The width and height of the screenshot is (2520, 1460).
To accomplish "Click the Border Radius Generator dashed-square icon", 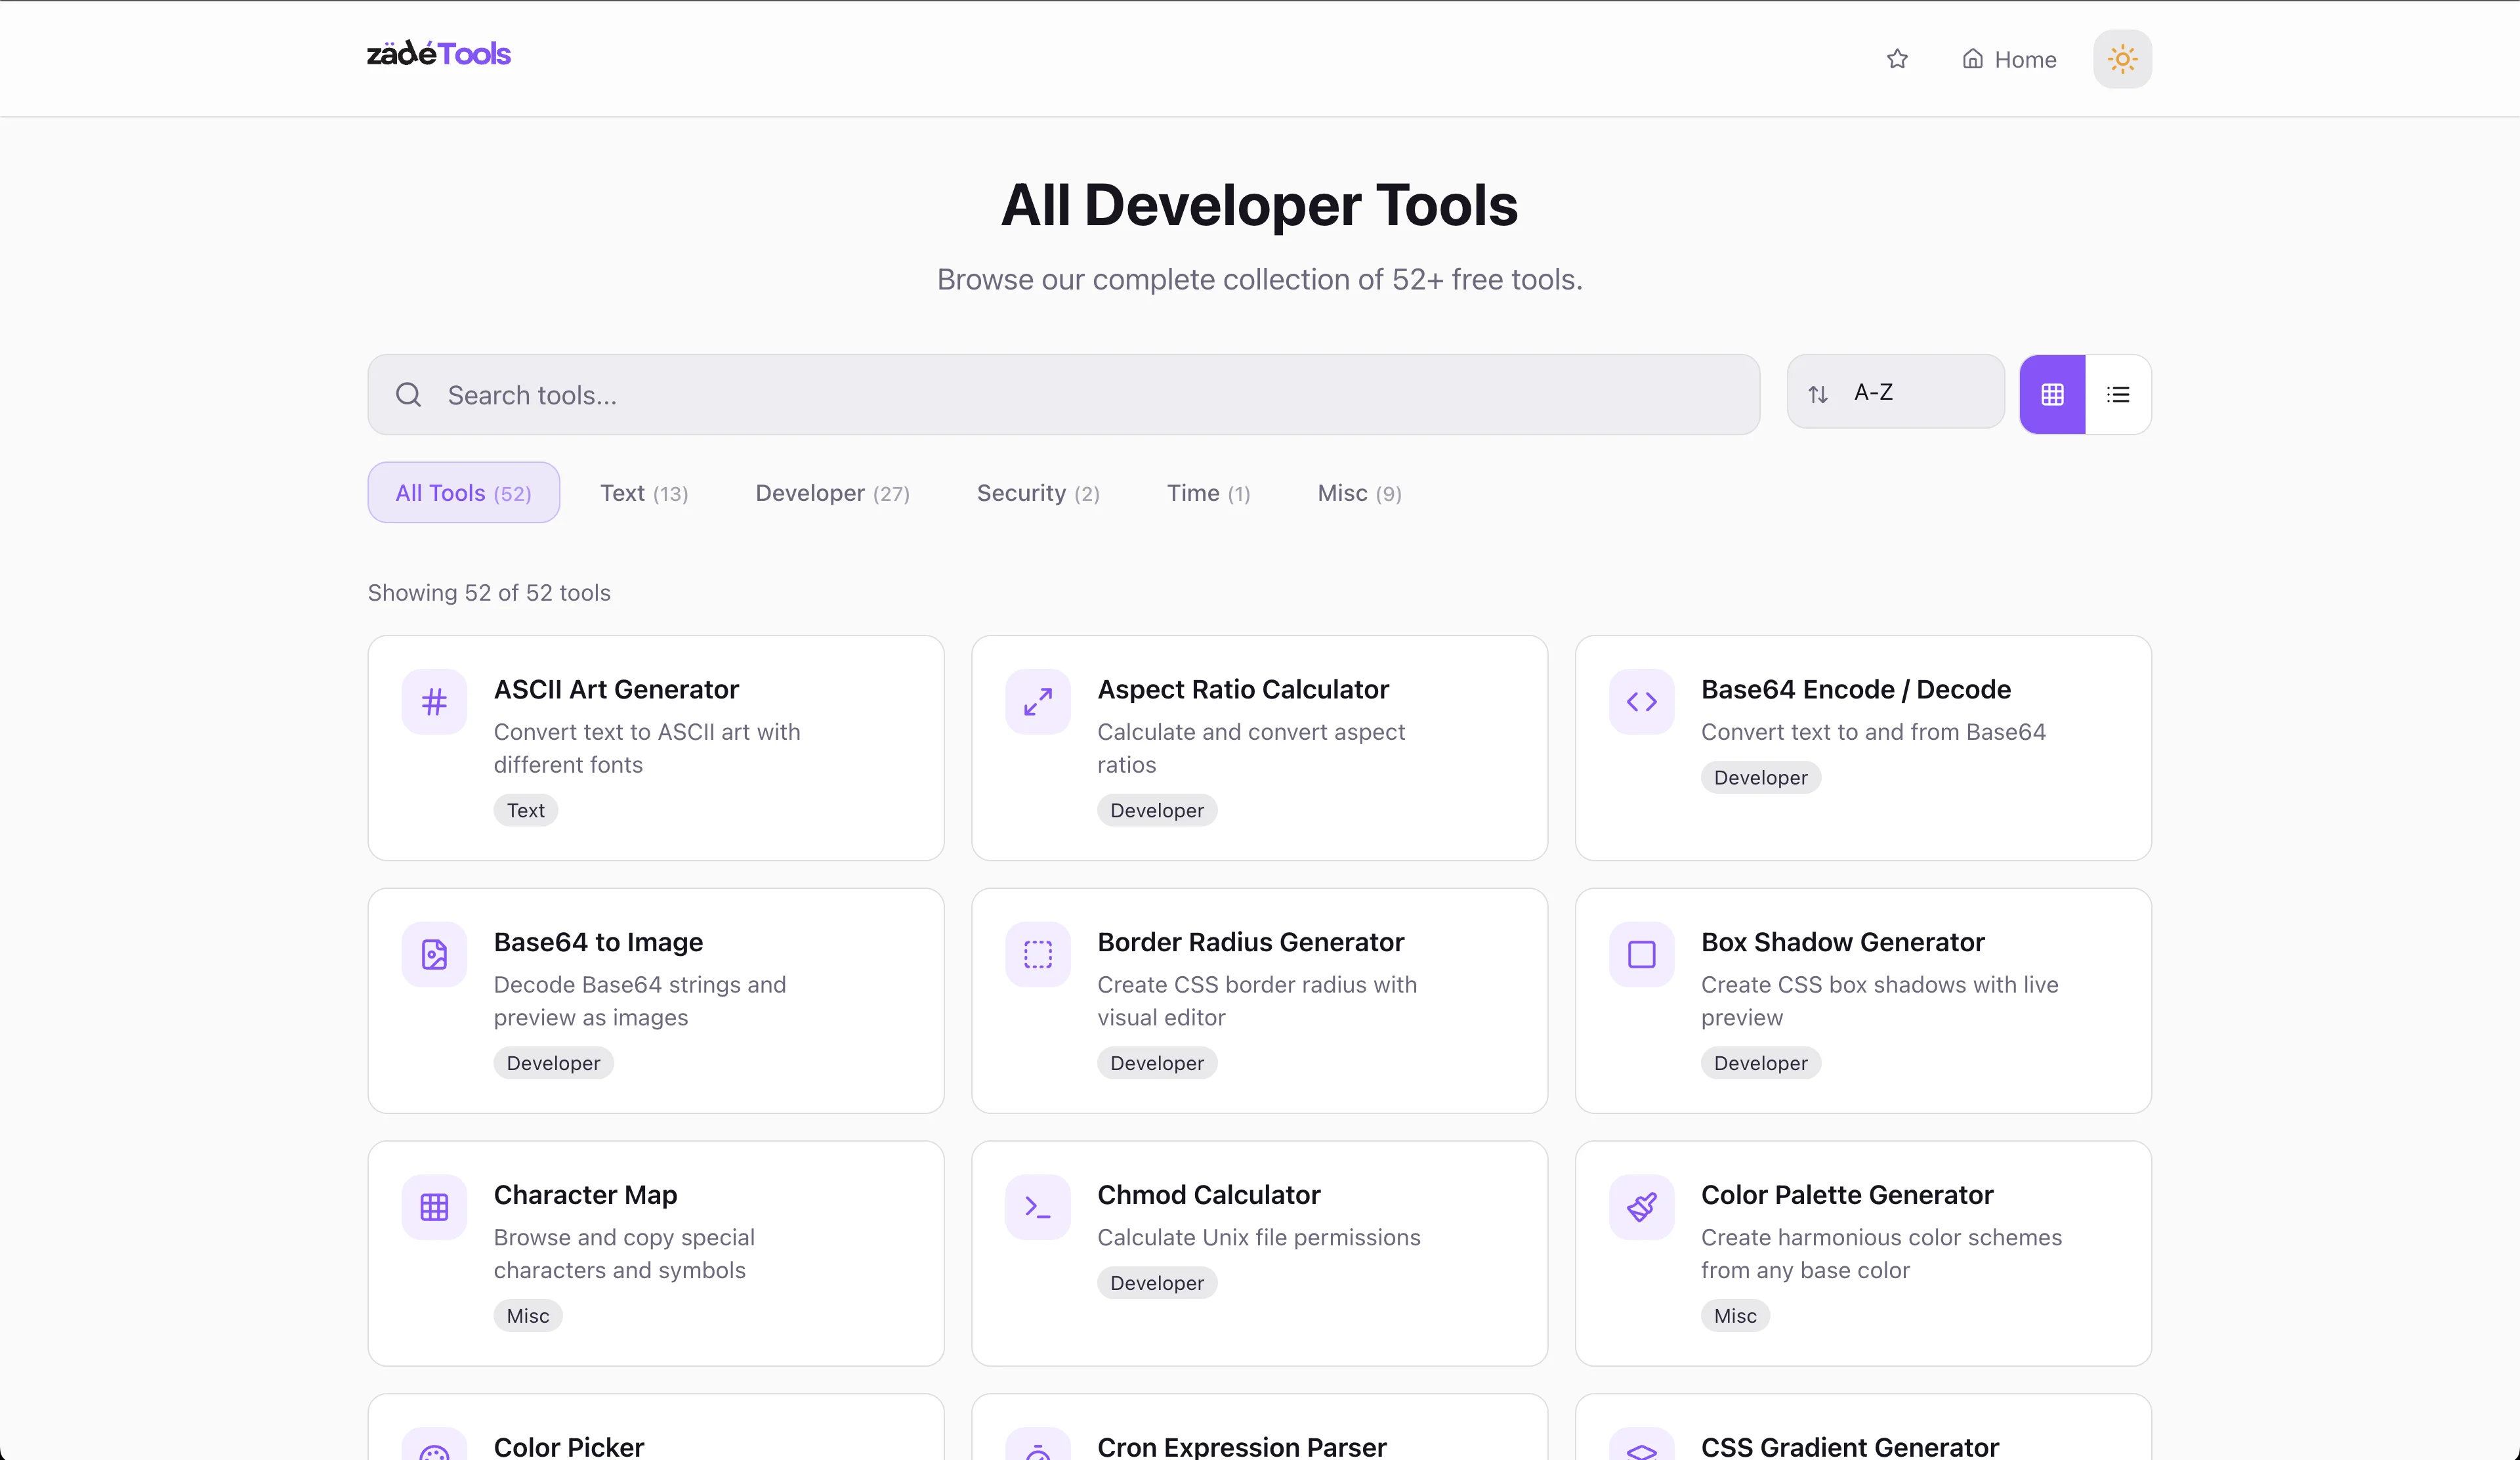I will pos(1038,955).
